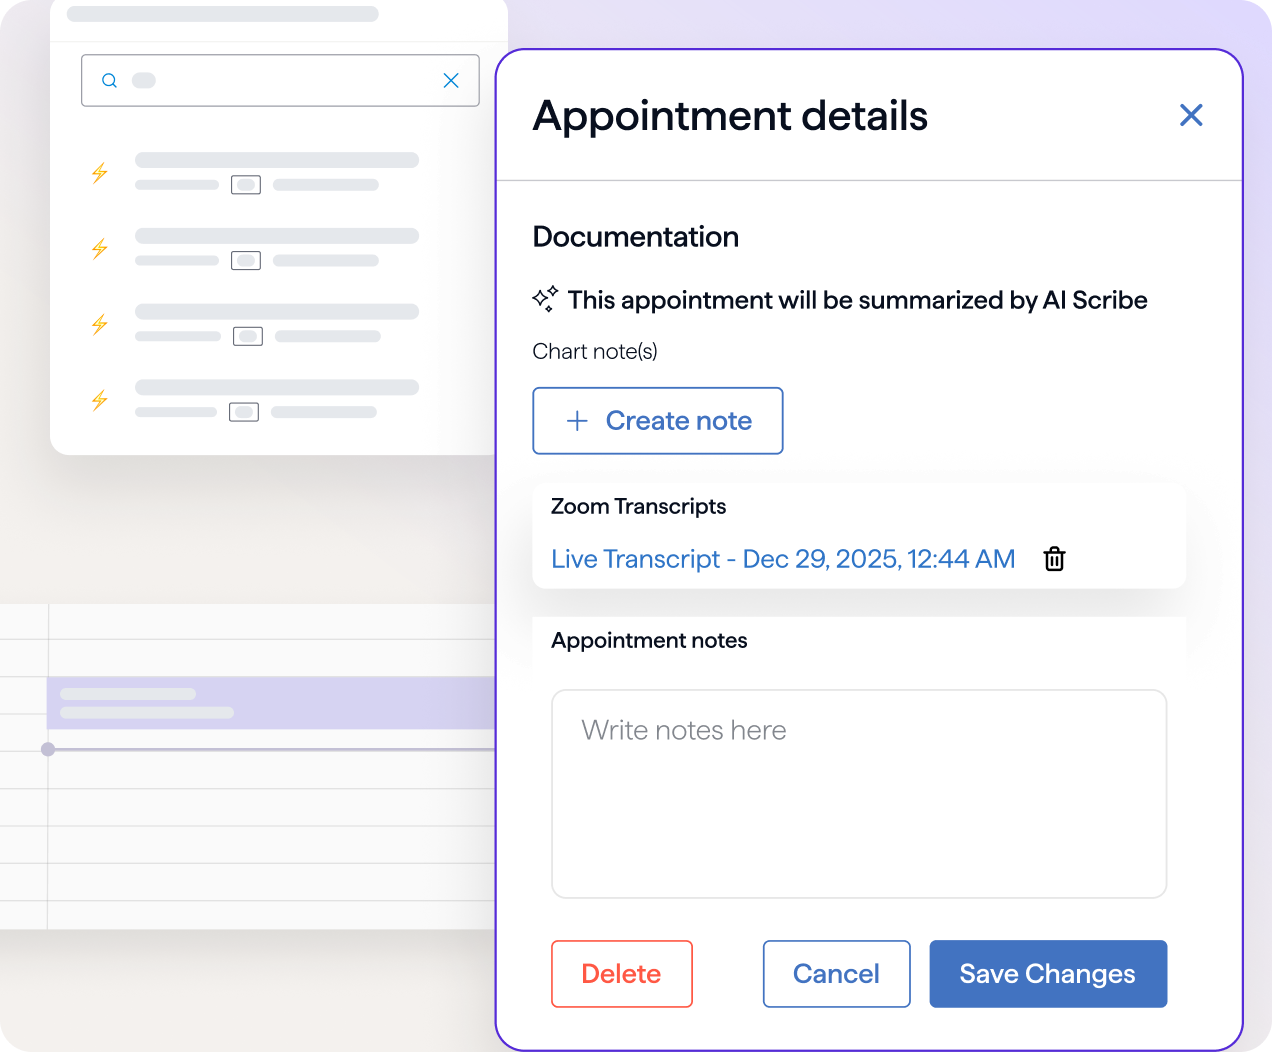Click the search magnifier icon
This screenshot has width=1272, height=1052.
(110, 81)
